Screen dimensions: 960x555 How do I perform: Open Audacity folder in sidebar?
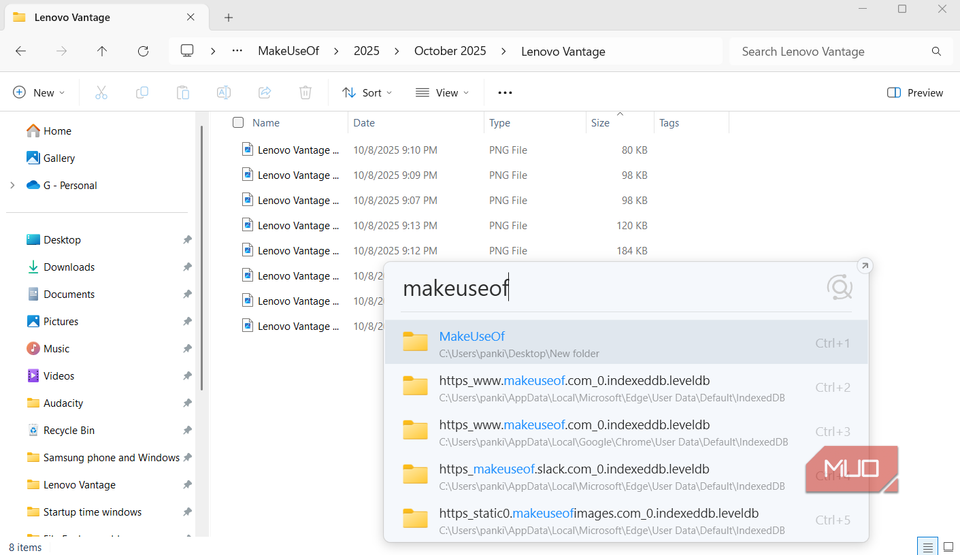point(54,403)
